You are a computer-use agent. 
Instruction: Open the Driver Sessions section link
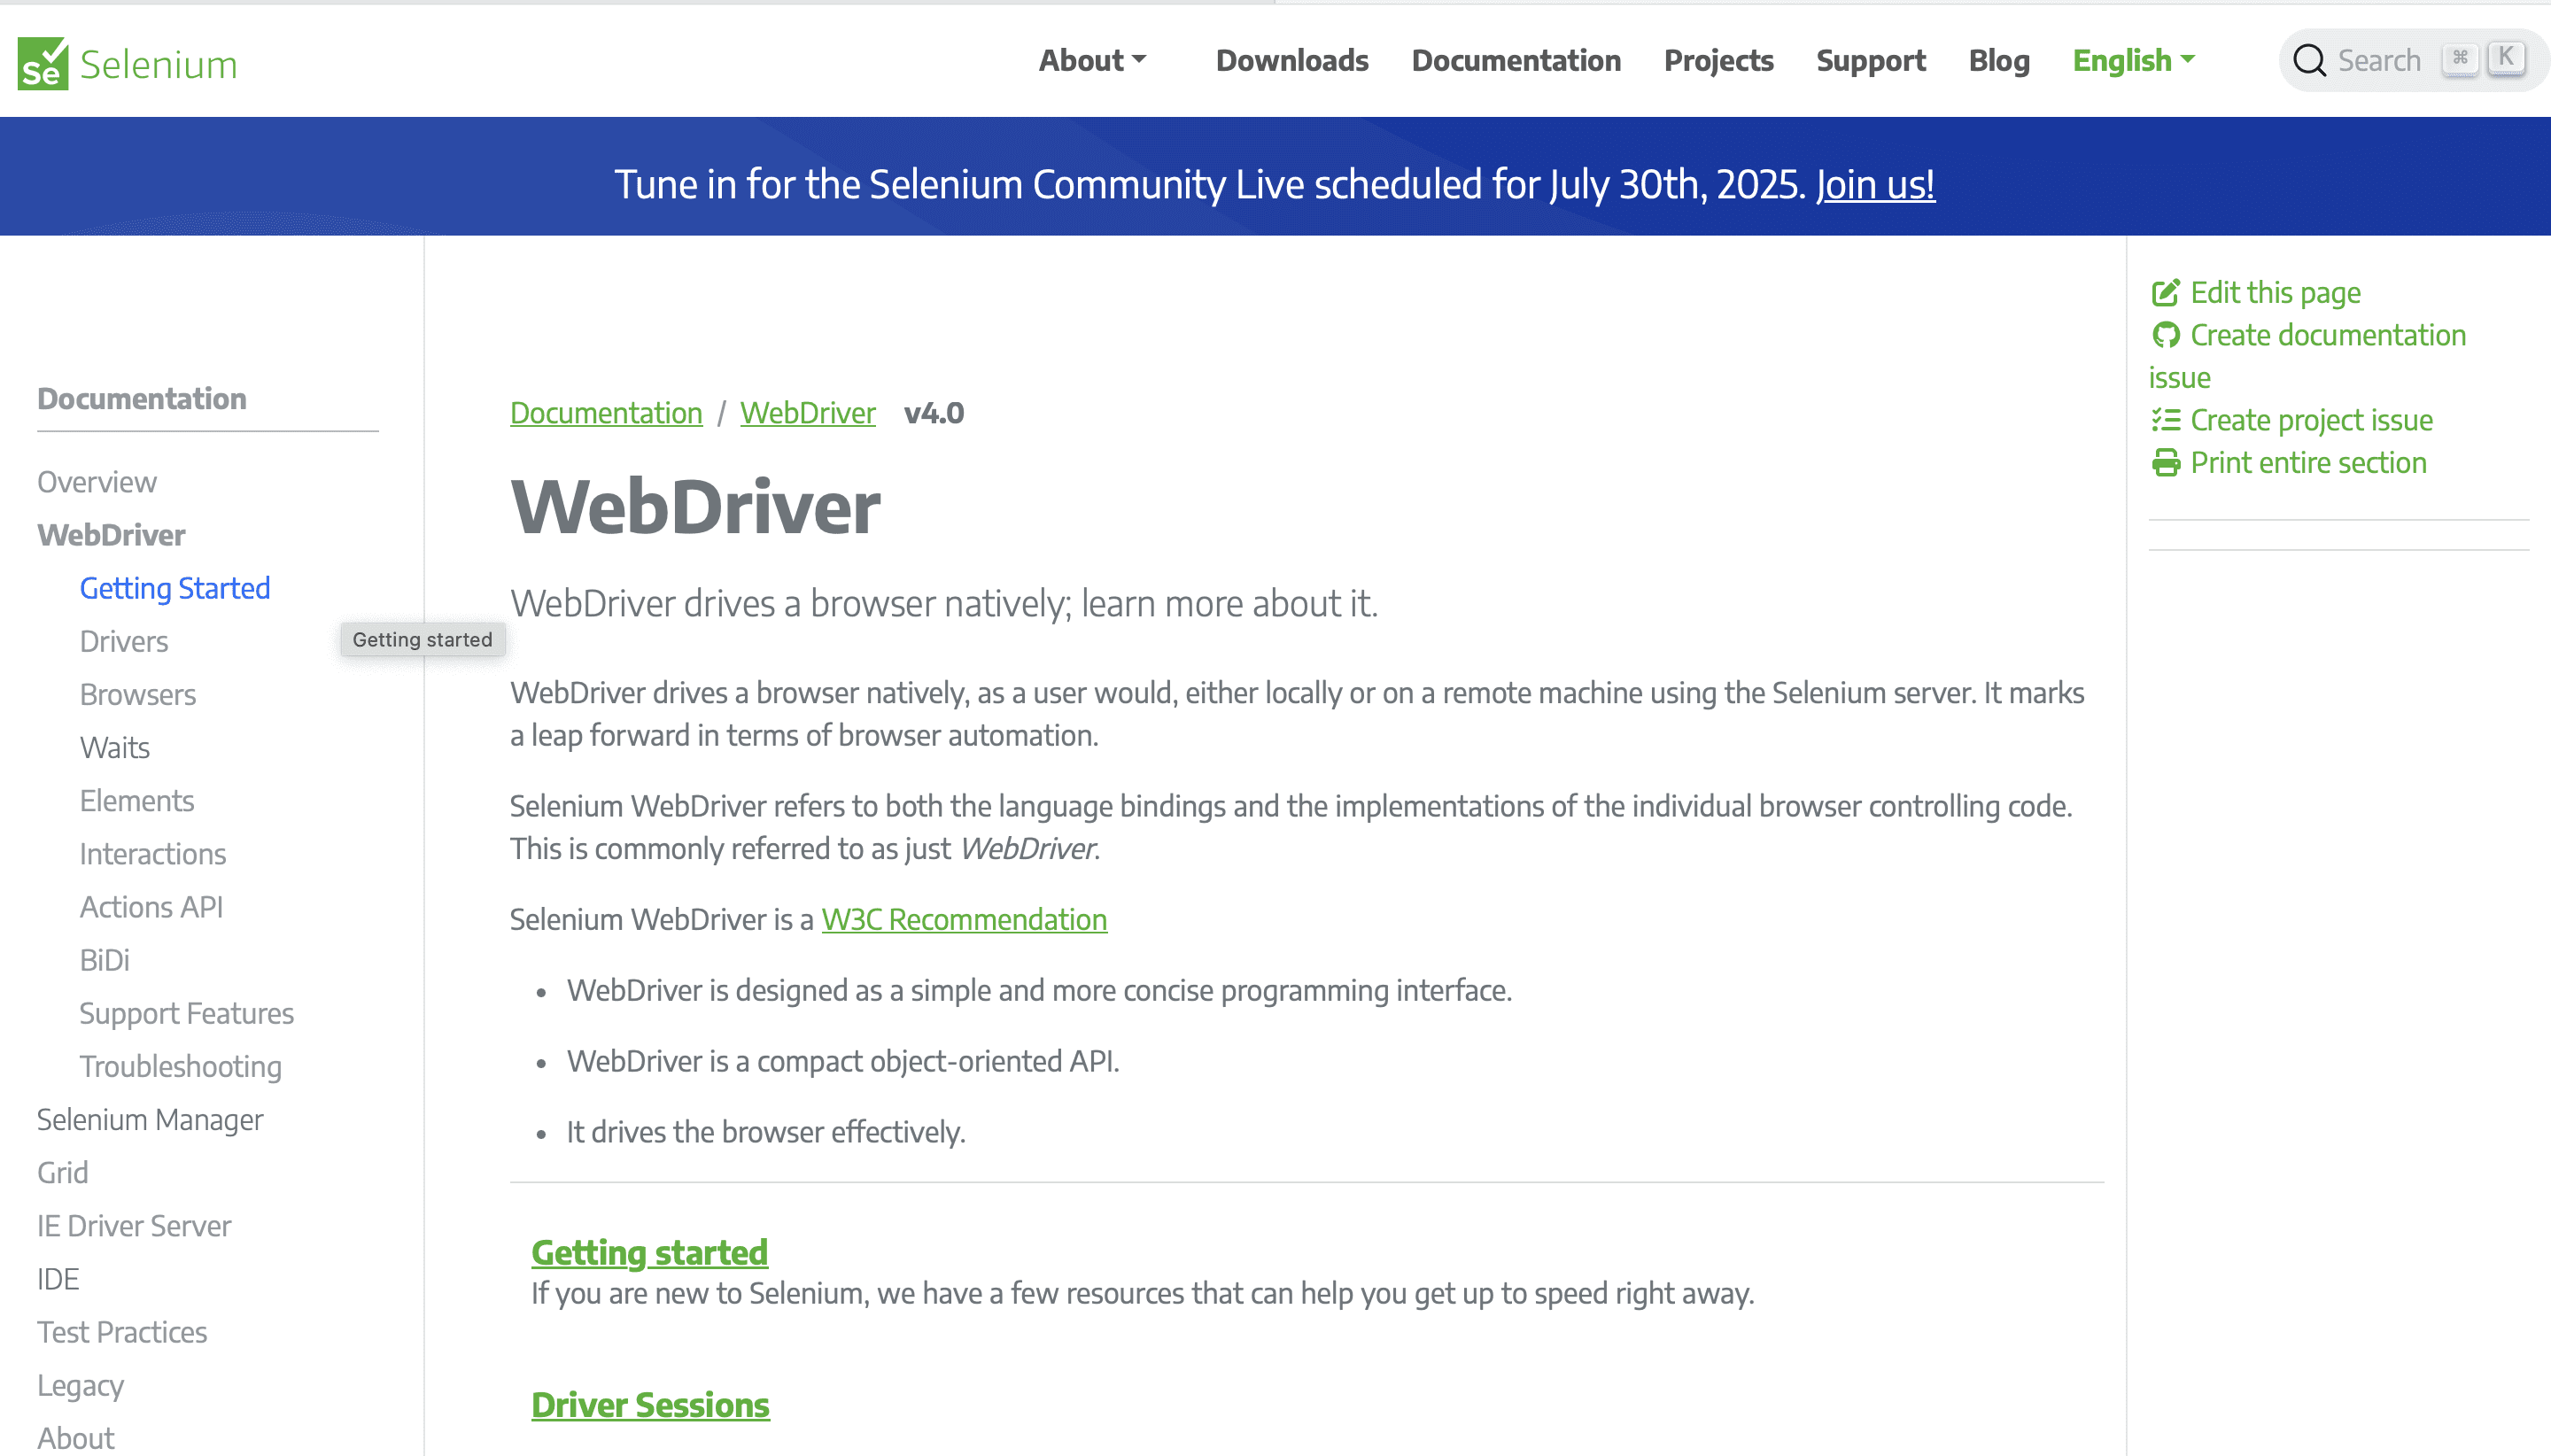click(x=650, y=1405)
